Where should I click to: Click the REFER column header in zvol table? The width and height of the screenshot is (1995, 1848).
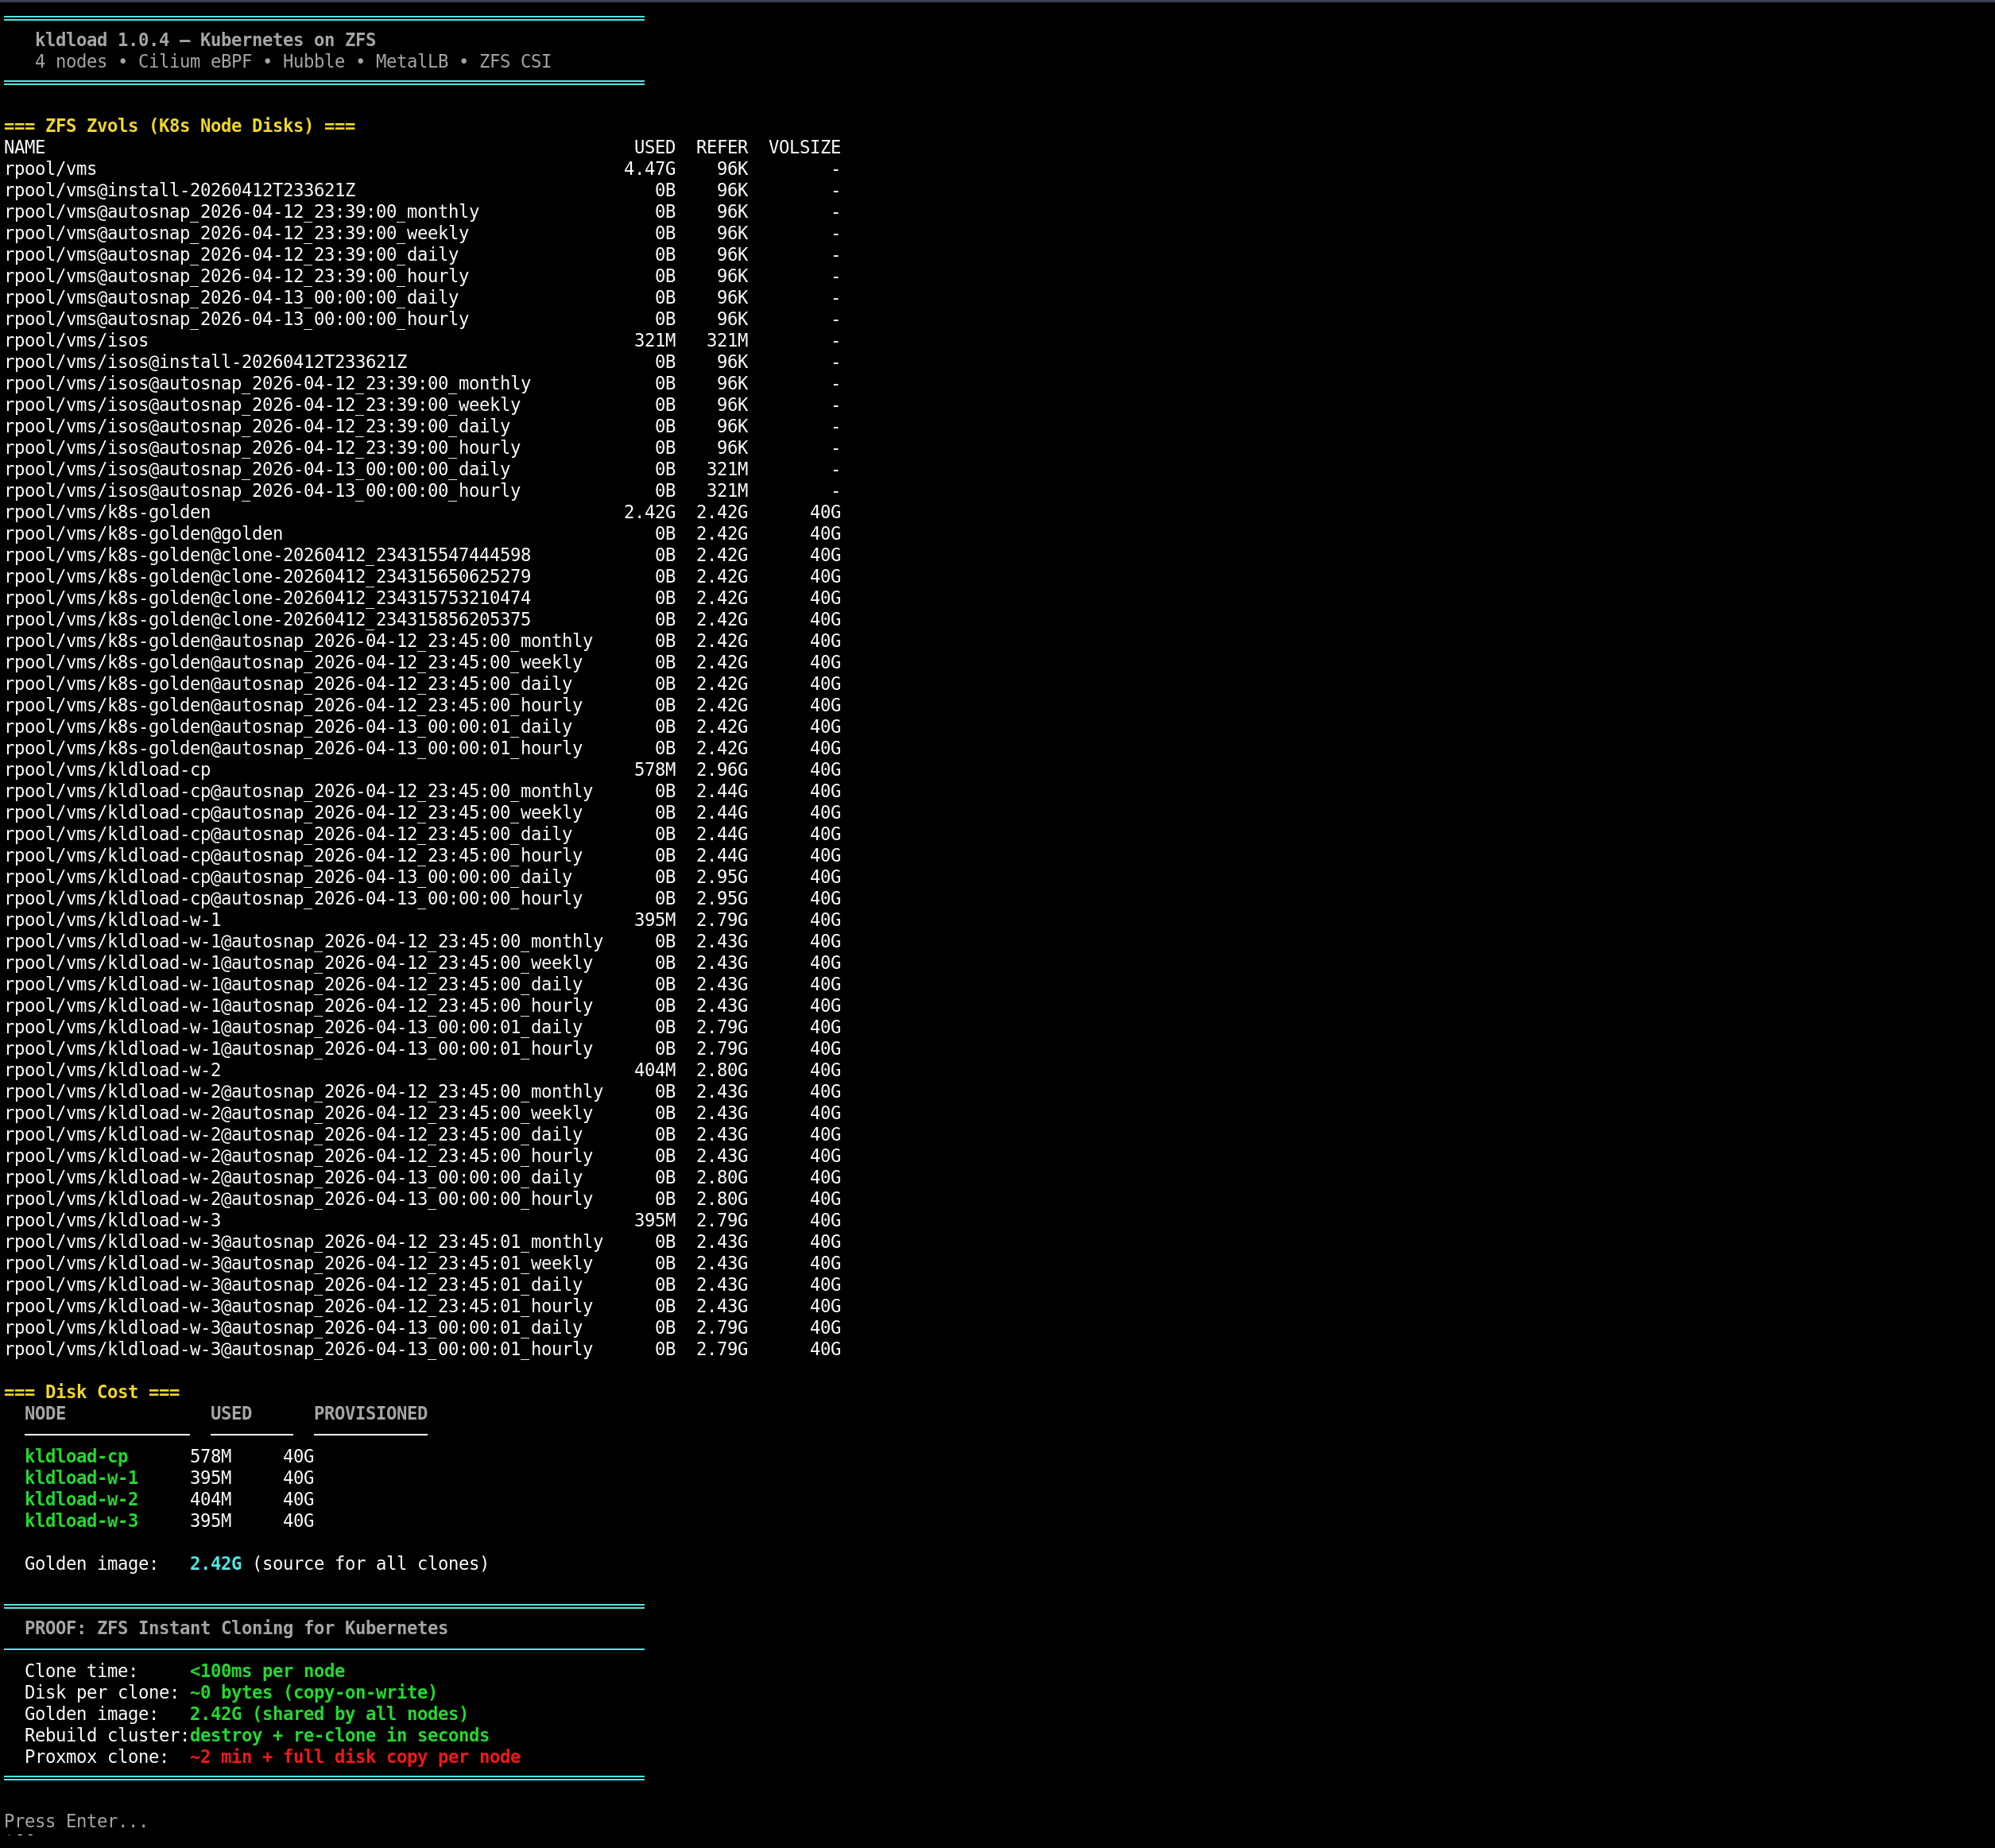pos(722,147)
